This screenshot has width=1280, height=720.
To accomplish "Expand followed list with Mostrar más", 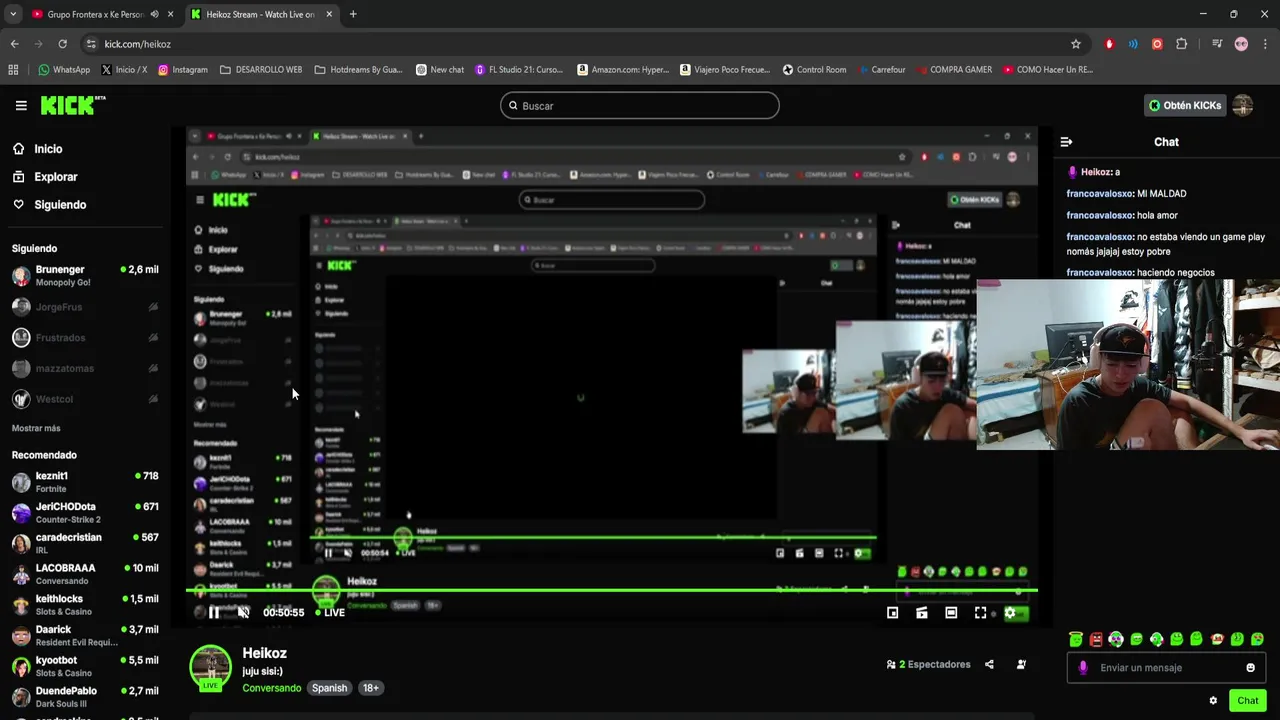I will [36, 428].
